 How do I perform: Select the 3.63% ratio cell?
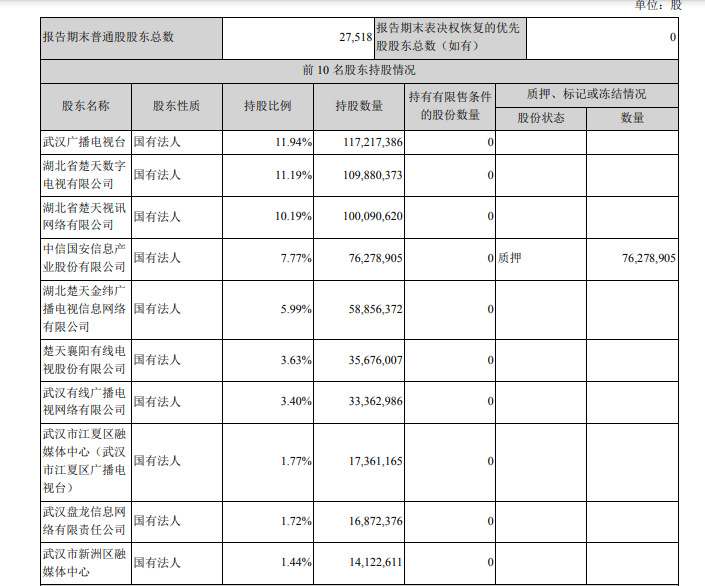click(x=296, y=360)
